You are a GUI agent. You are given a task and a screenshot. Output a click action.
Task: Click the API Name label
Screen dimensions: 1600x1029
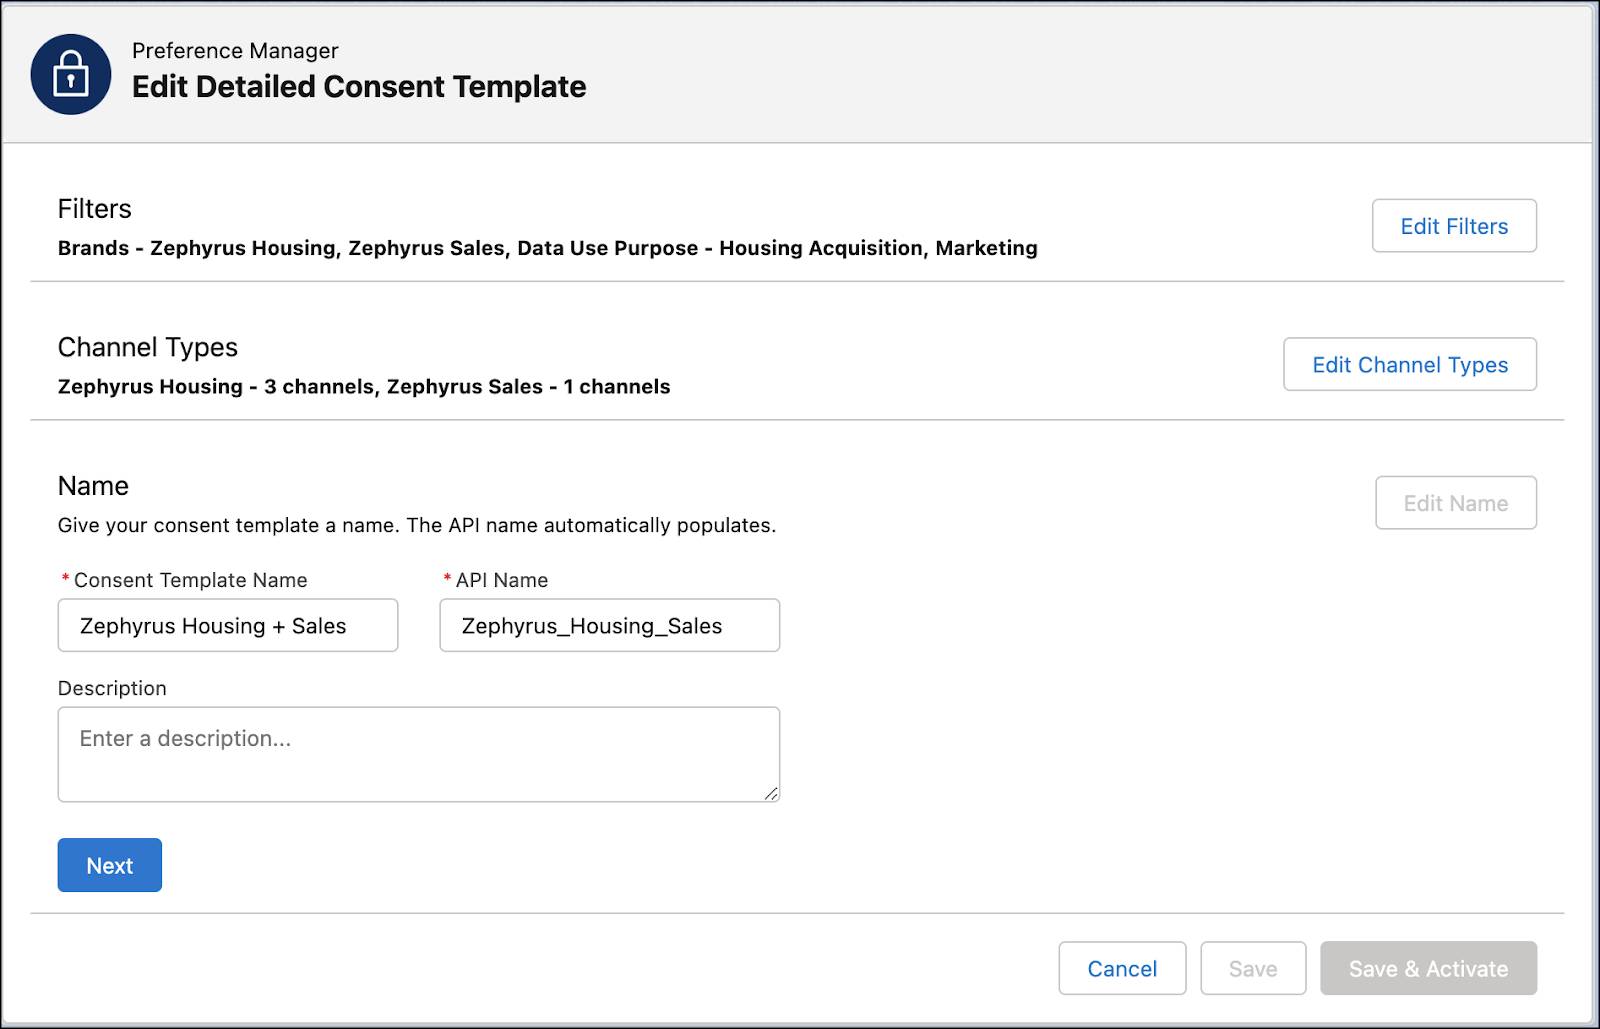tap(502, 581)
